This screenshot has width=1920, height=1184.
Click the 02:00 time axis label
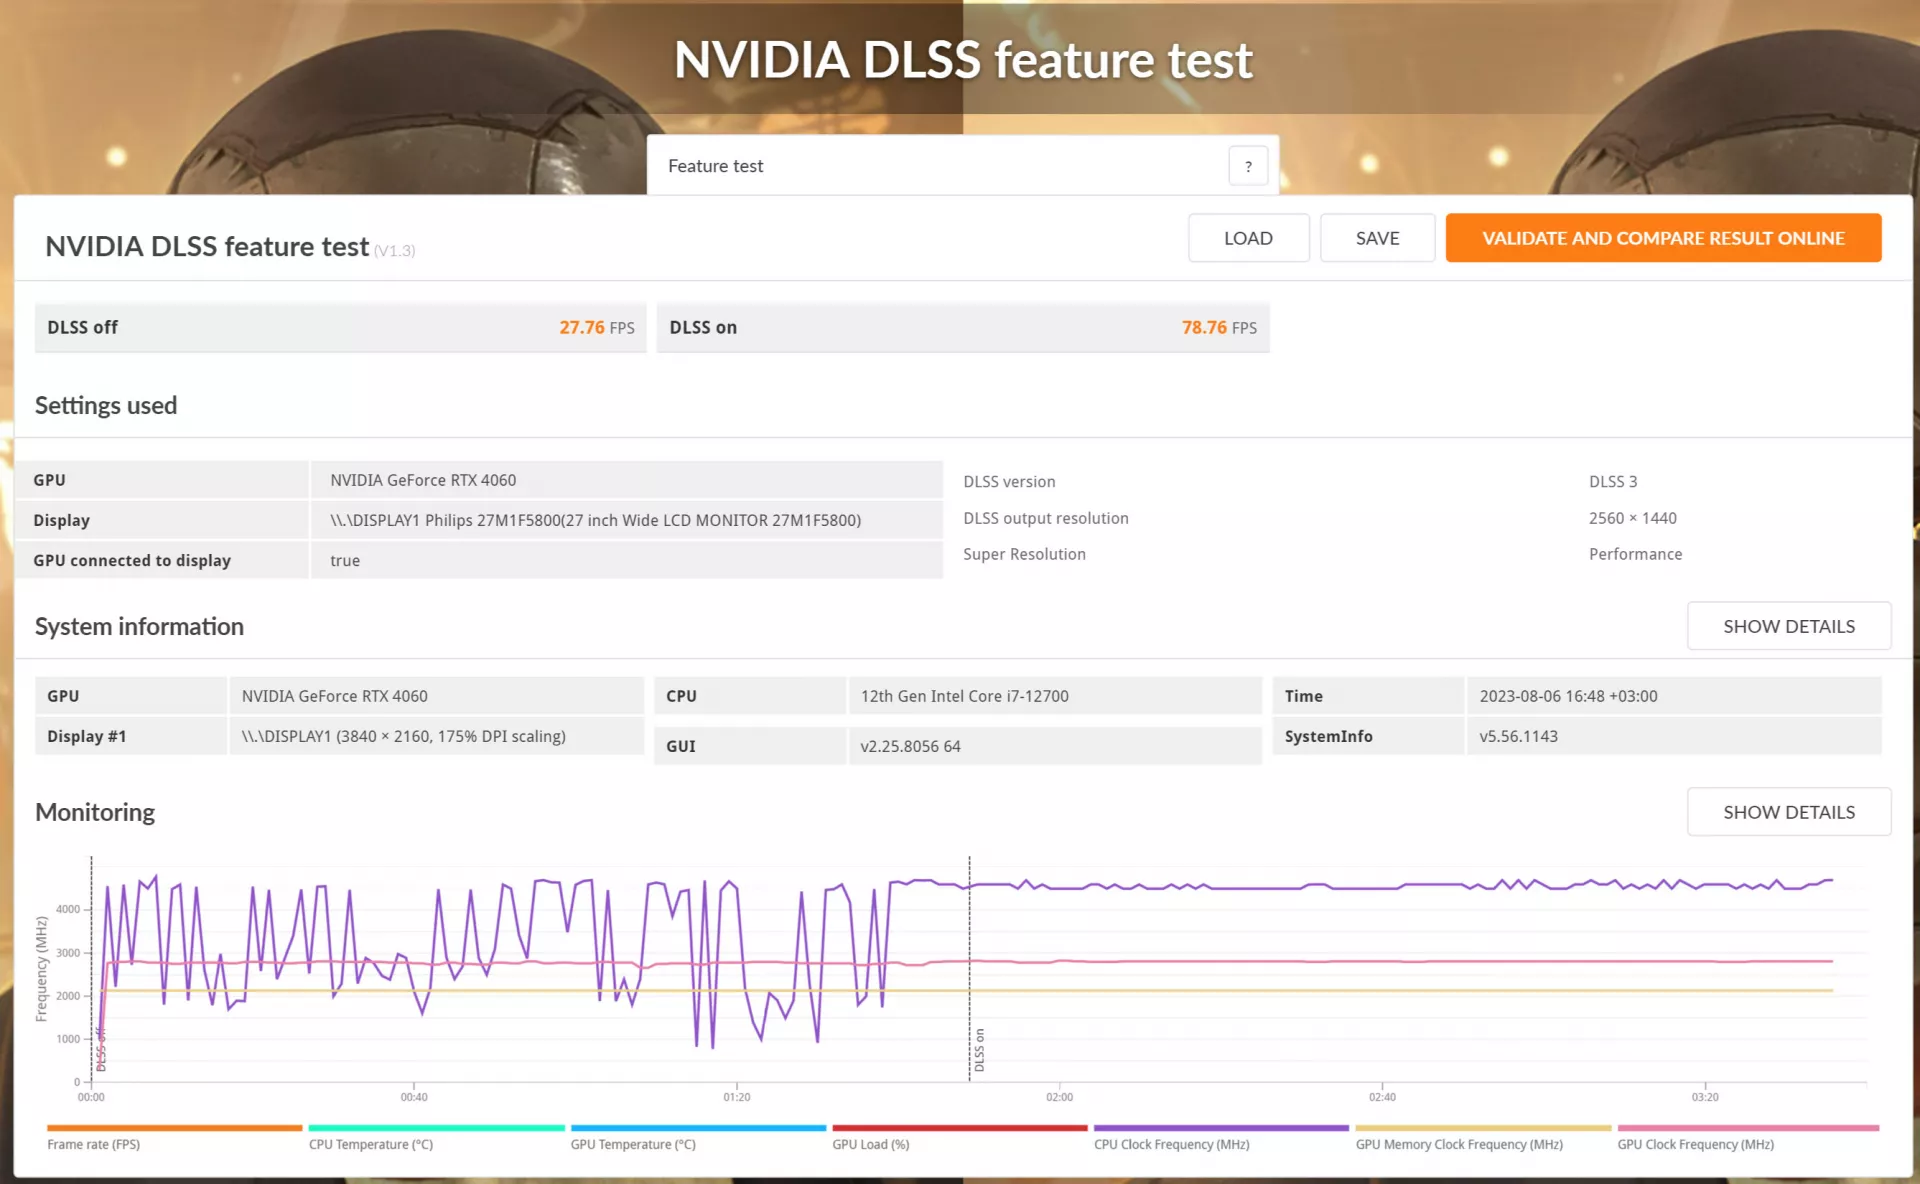[x=1059, y=1097]
